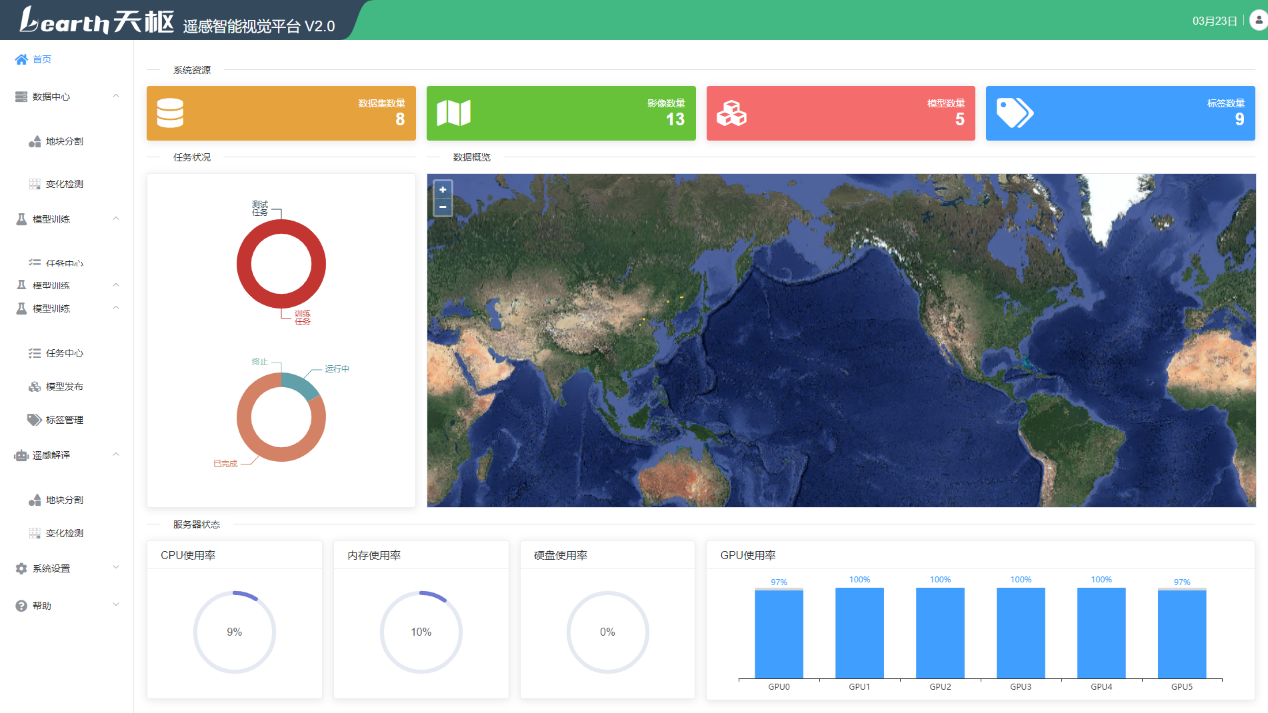
Task: Click the tags icon on 标签数量 card
Action: pos(1014,113)
